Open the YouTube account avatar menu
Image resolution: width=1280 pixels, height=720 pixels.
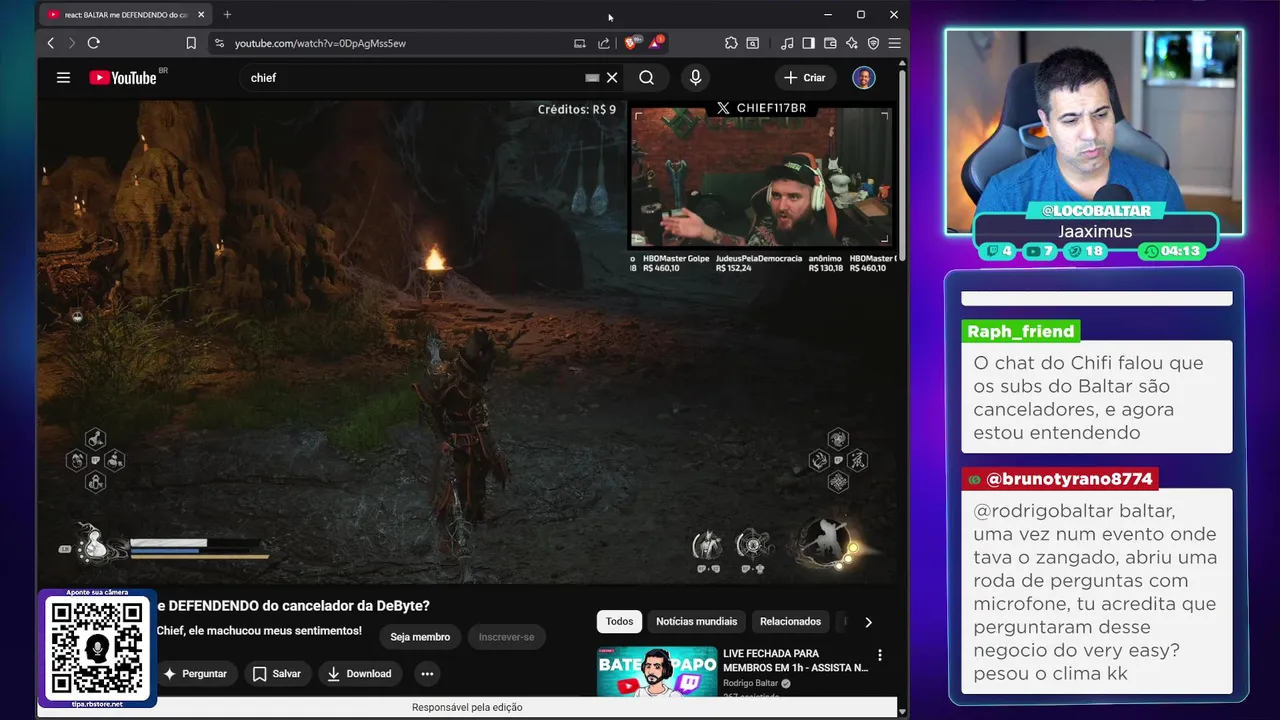[864, 77]
